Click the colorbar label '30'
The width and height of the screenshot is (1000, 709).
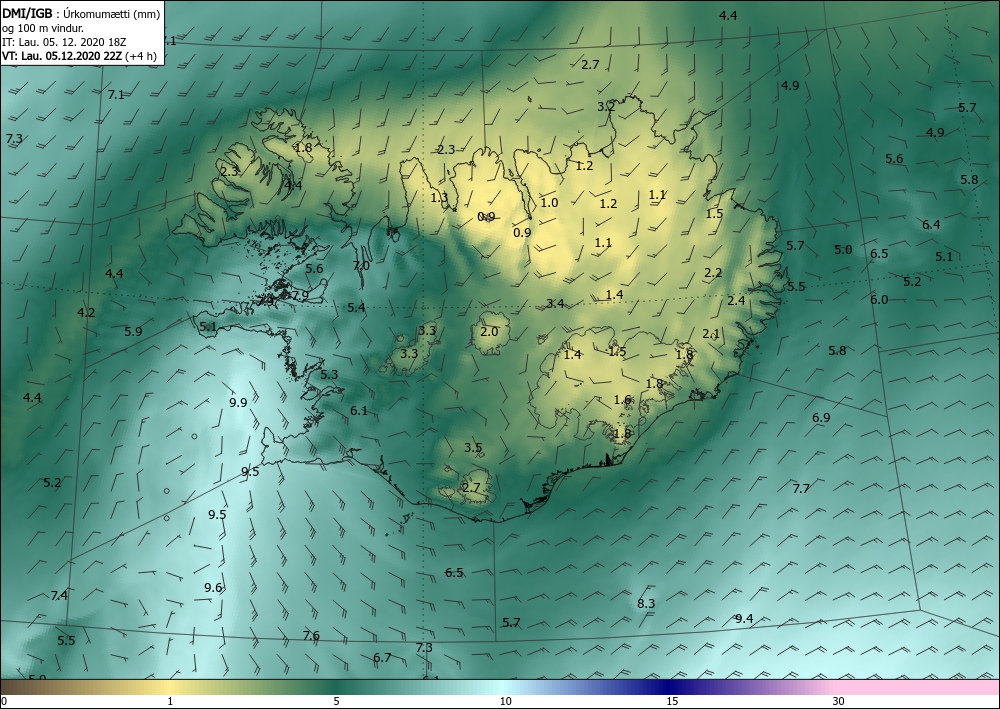point(839,701)
